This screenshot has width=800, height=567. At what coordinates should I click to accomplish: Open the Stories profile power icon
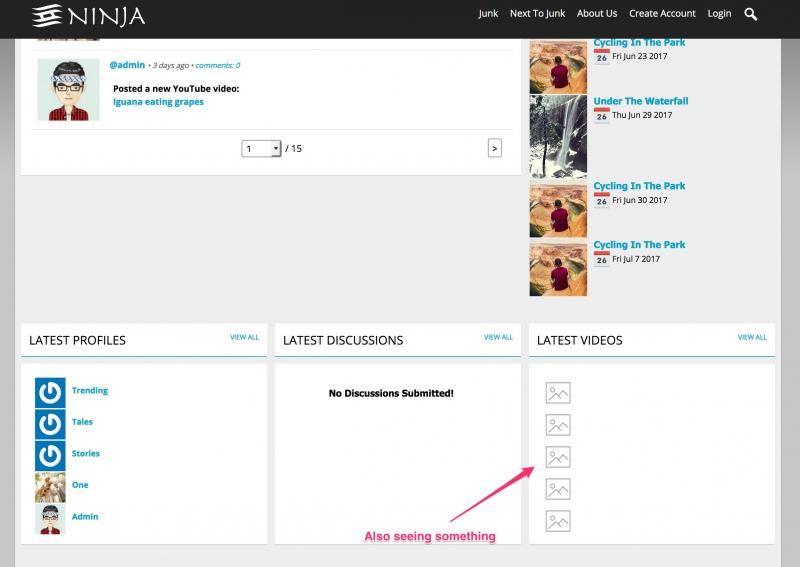(x=50, y=455)
